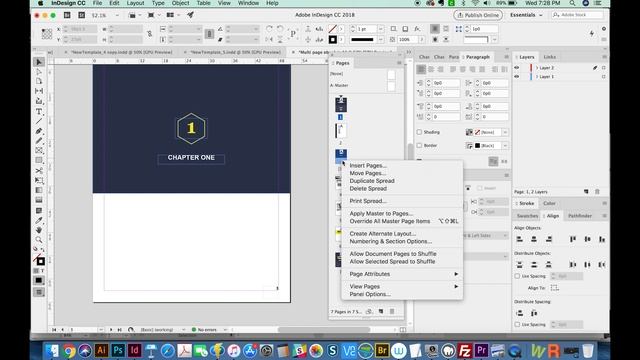Screen dimensions: 640x360
Task: Open Border color dropdown
Action: coord(505,146)
